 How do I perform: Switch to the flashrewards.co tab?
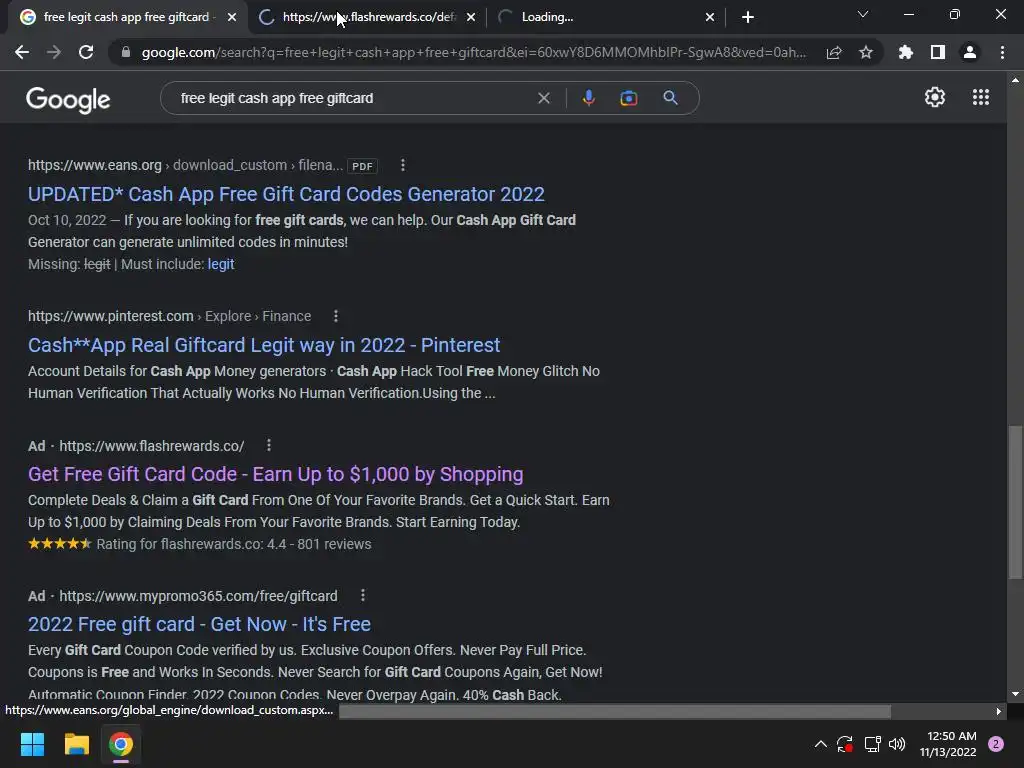pyautogui.click(x=368, y=17)
